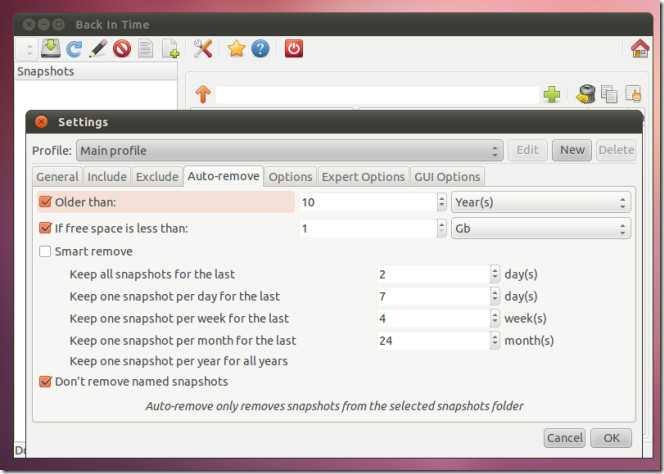The height and width of the screenshot is (474, 664).
Task: Enable the Smart remove checkbox
Action: point(45,251)
